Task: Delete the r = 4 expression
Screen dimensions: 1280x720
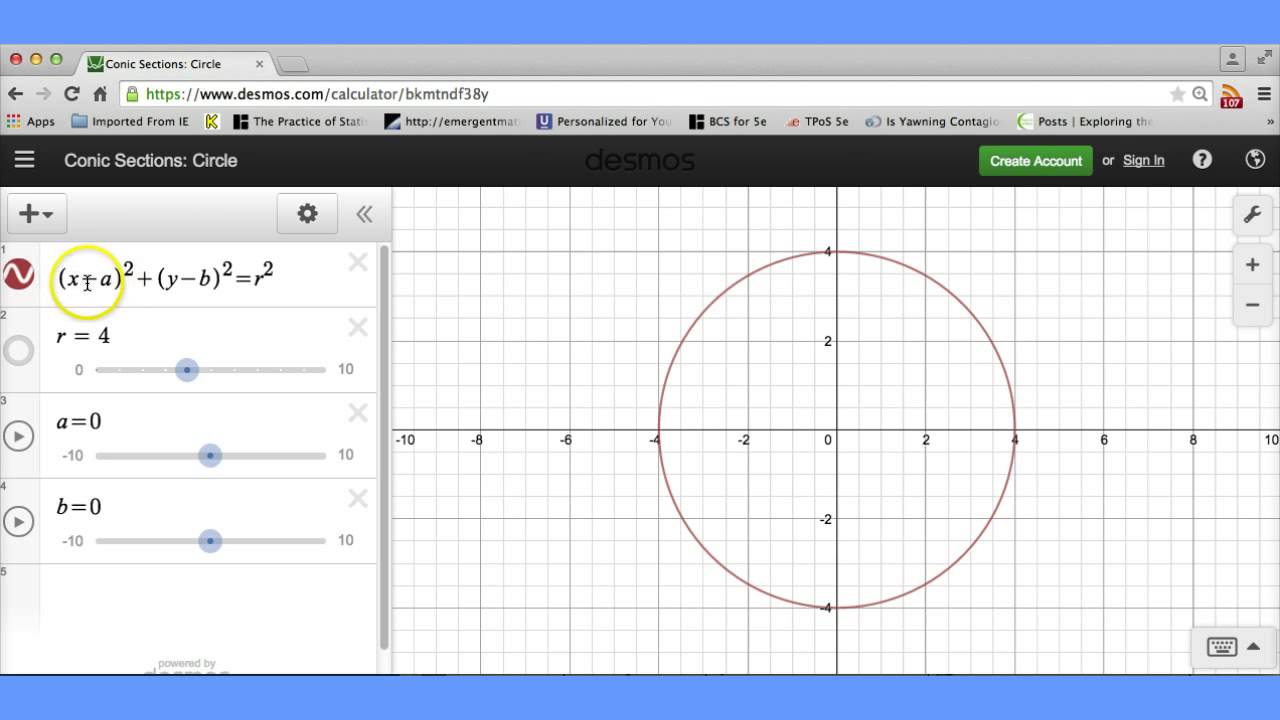Action: pos(358,327)
